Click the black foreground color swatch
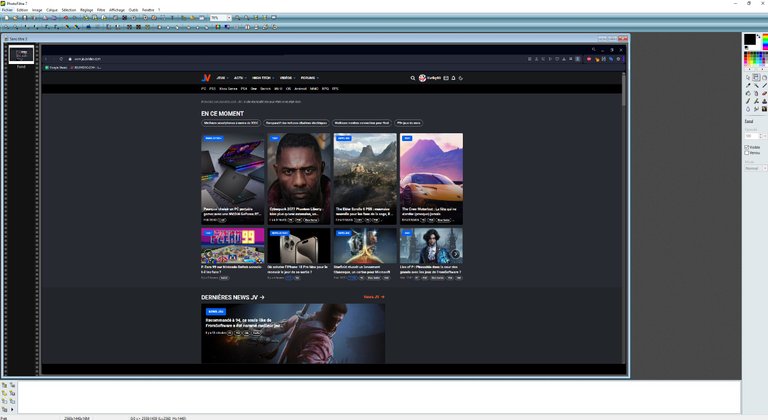Image resolution: width=768 pixels, height=420 pixels. [750, 39]
